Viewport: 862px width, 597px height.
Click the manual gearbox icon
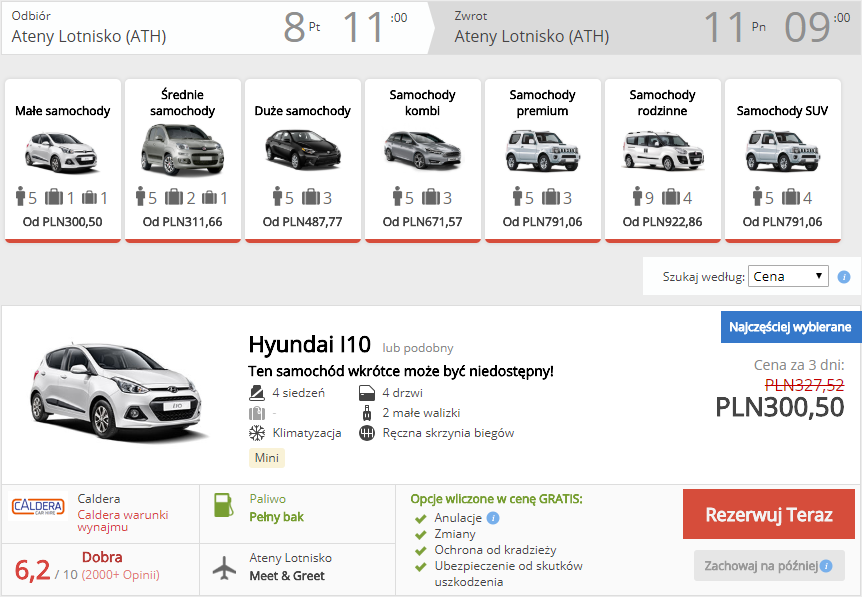pos(366,433)
